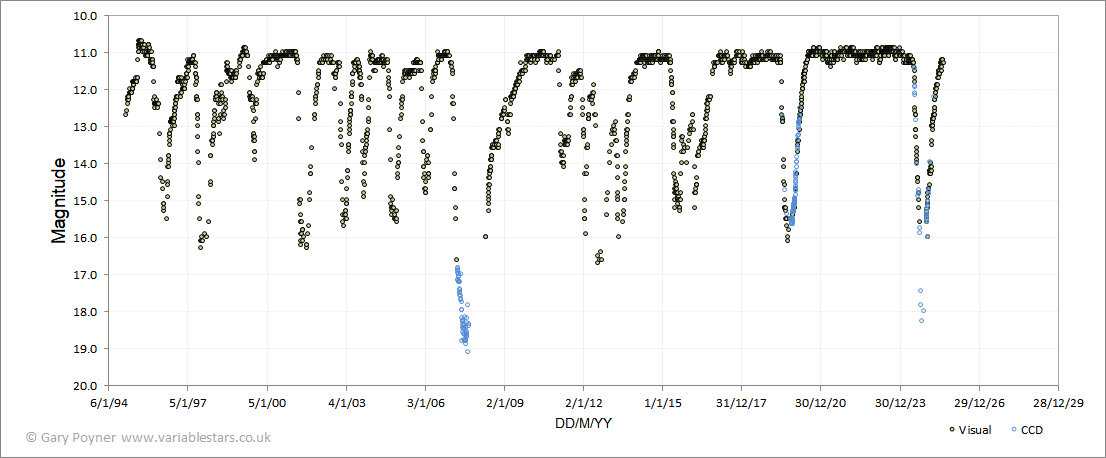The image size is (1106, 458).
Task: Click the 30/12/20 date label
Action: (x=820, y=404)
